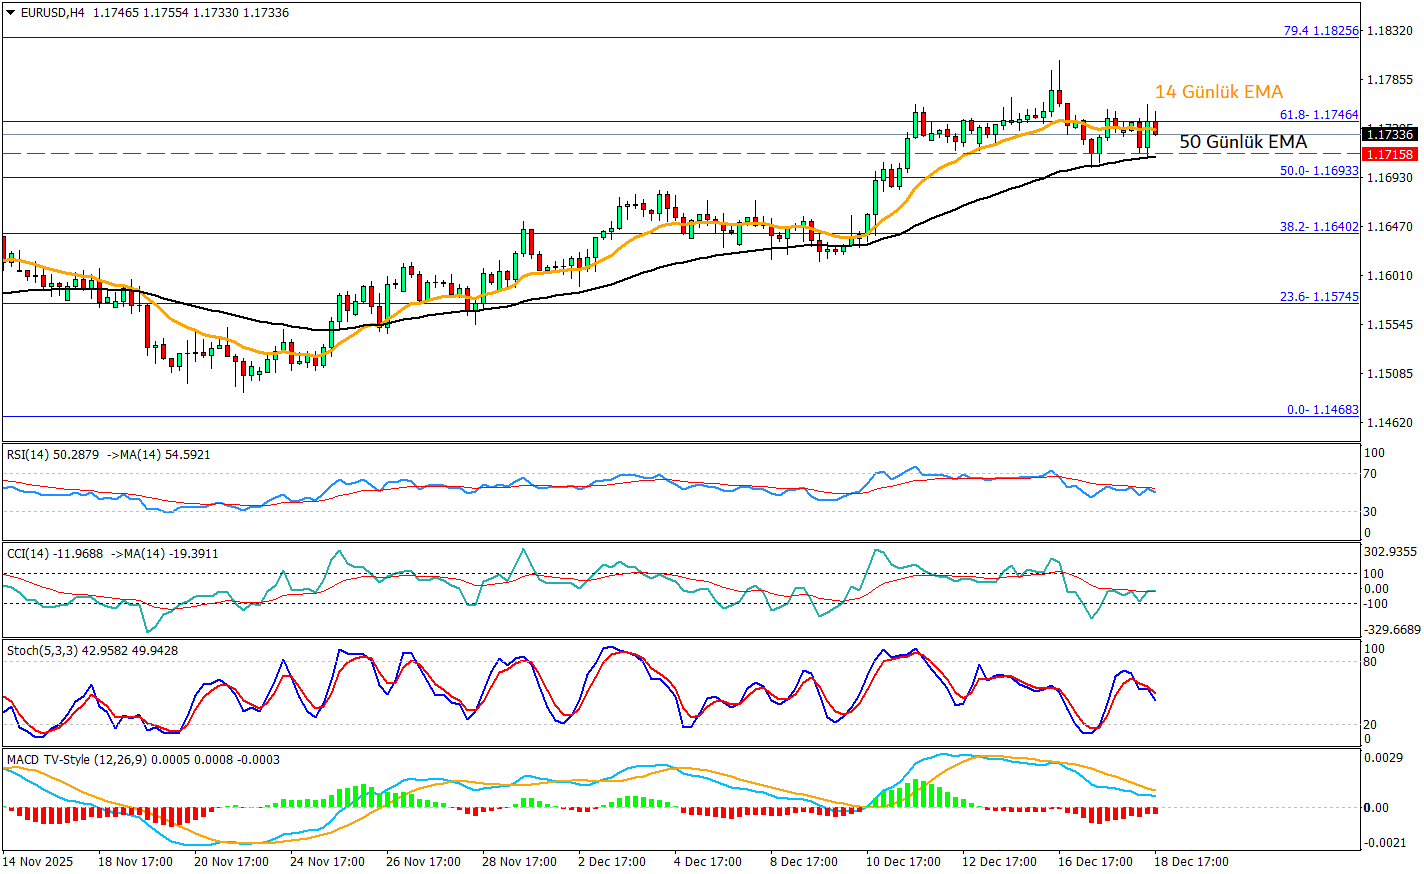Click the triangle arrow beside EURUSD,H4
Image resolution: width=1424 pixels, height=874 pixels.
pyautogui.click(x=10, y=13)
